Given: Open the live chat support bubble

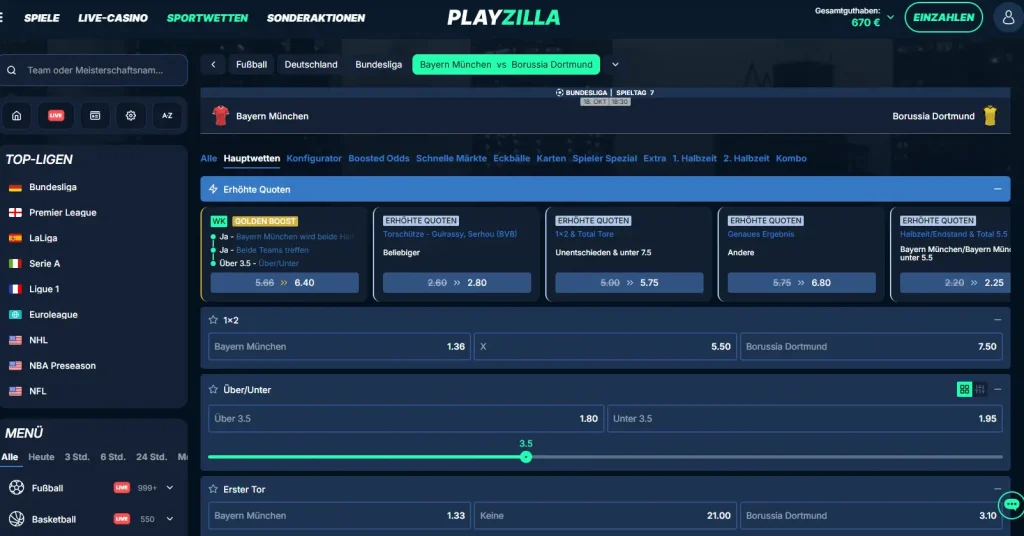Looking at the screenshot, I should coord(1011,504).
